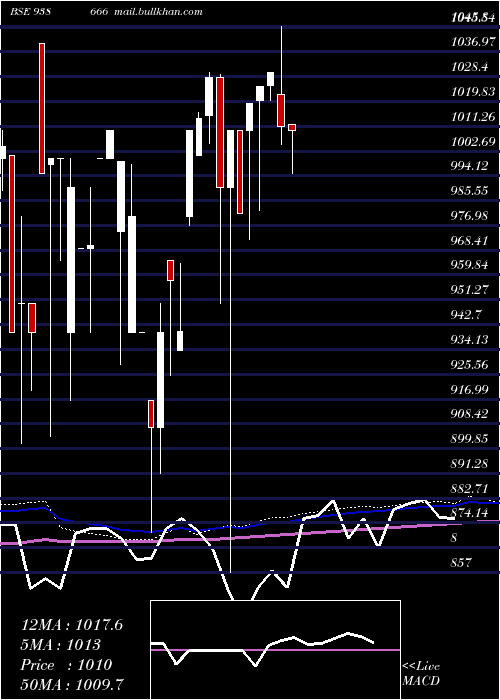Click the 874.14 price axis label
The height and width of the screenshot is (700, 500).
469,513
